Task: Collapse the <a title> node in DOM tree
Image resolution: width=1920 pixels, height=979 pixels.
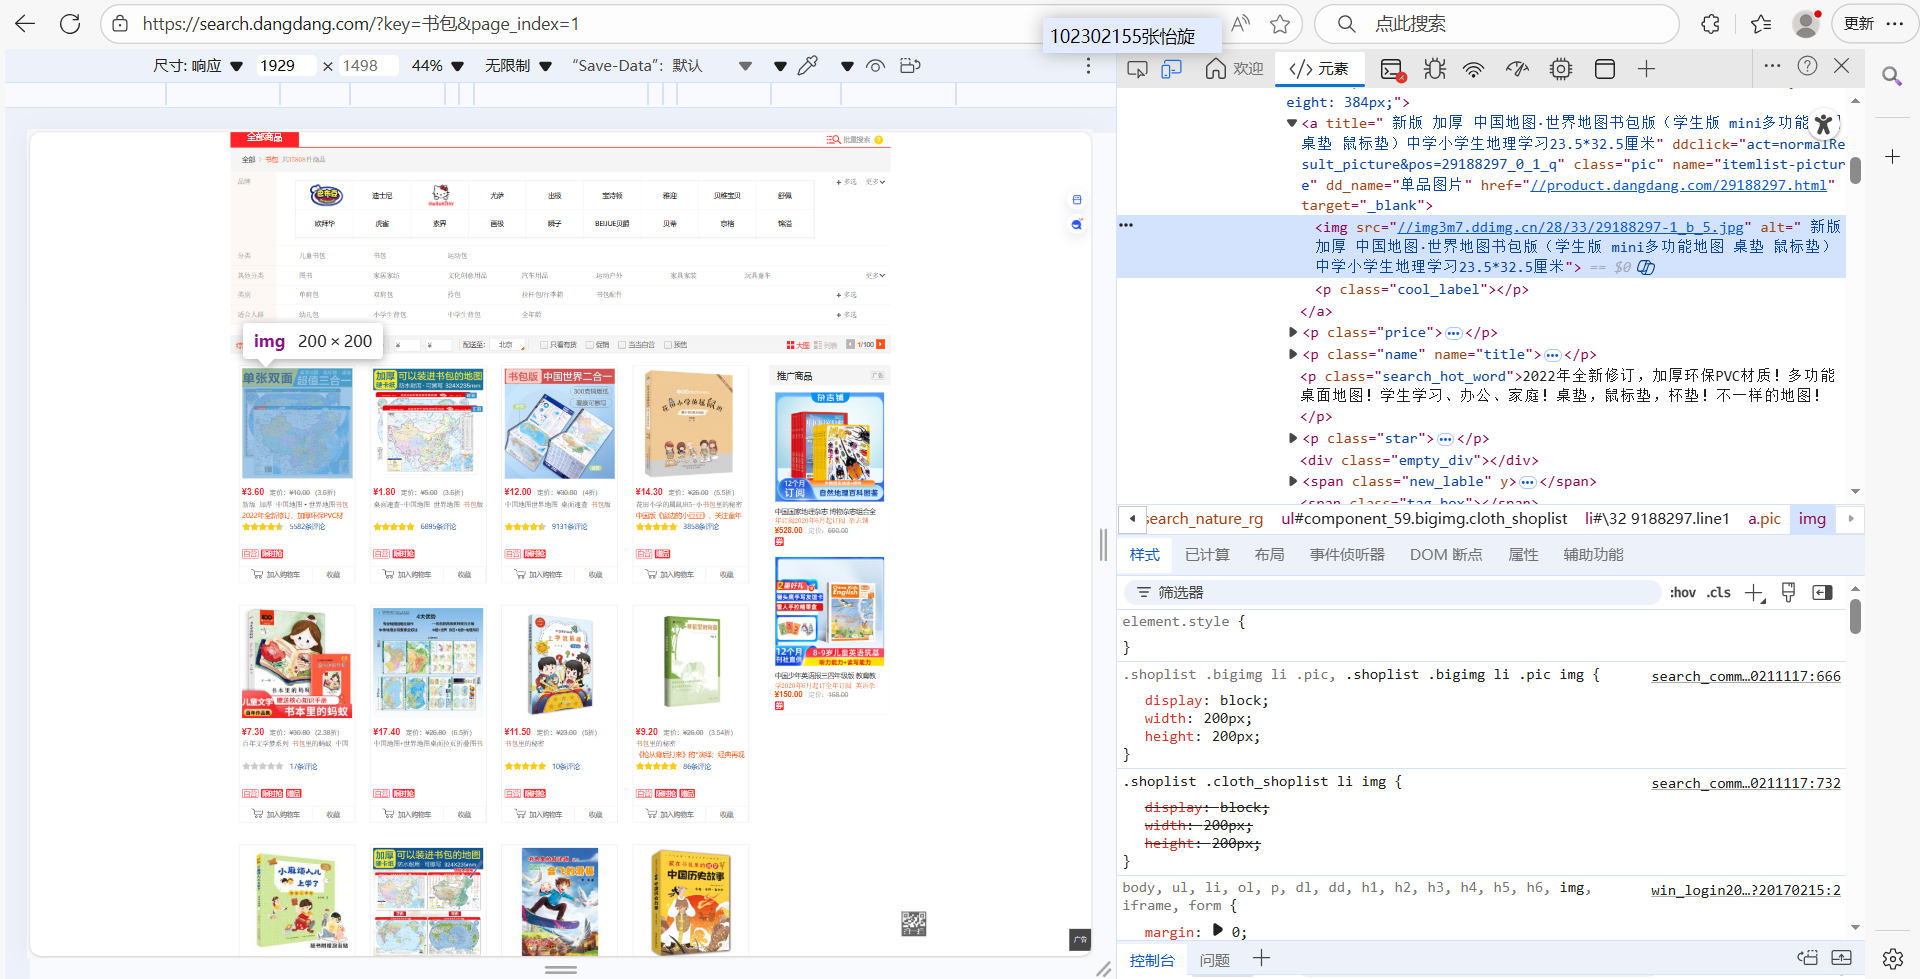Action: pyautogui.click(x=1292, y=123)
